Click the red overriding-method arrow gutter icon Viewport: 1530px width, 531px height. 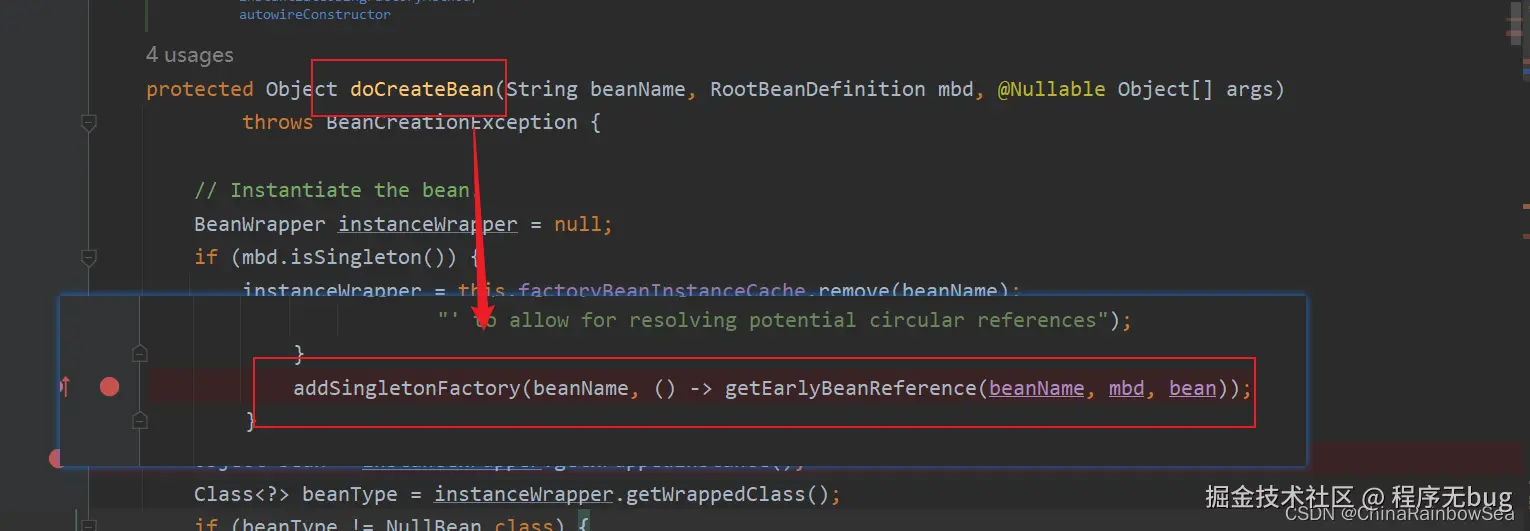pyautogui.click(x=66, y=386)
